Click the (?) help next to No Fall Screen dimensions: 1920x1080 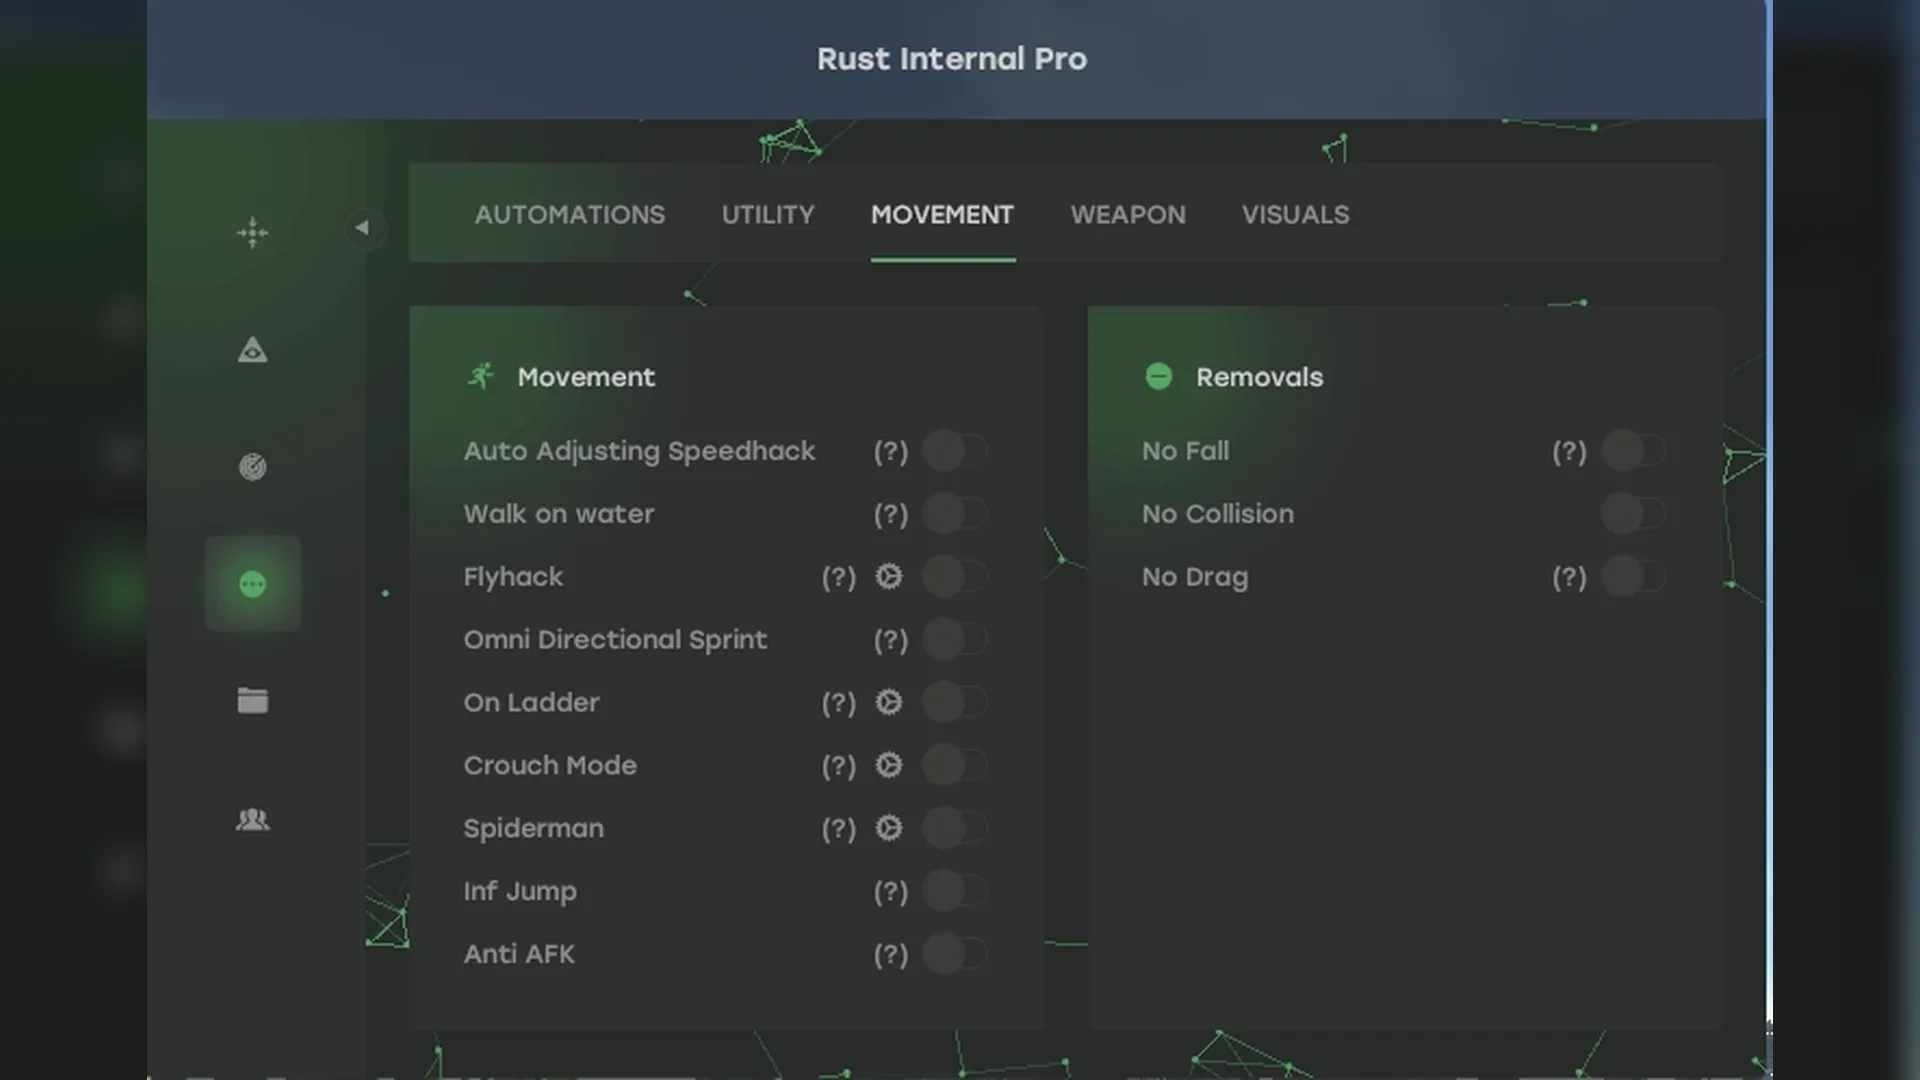click(1569, 452)
